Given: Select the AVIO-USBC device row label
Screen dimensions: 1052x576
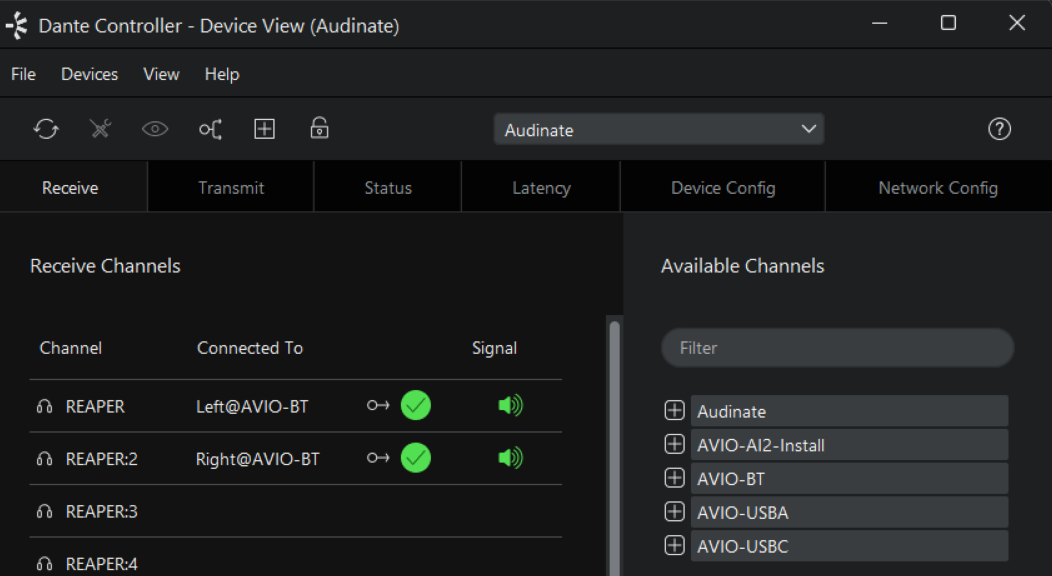Looking at the screenshot, I should [x=849, y=546].
